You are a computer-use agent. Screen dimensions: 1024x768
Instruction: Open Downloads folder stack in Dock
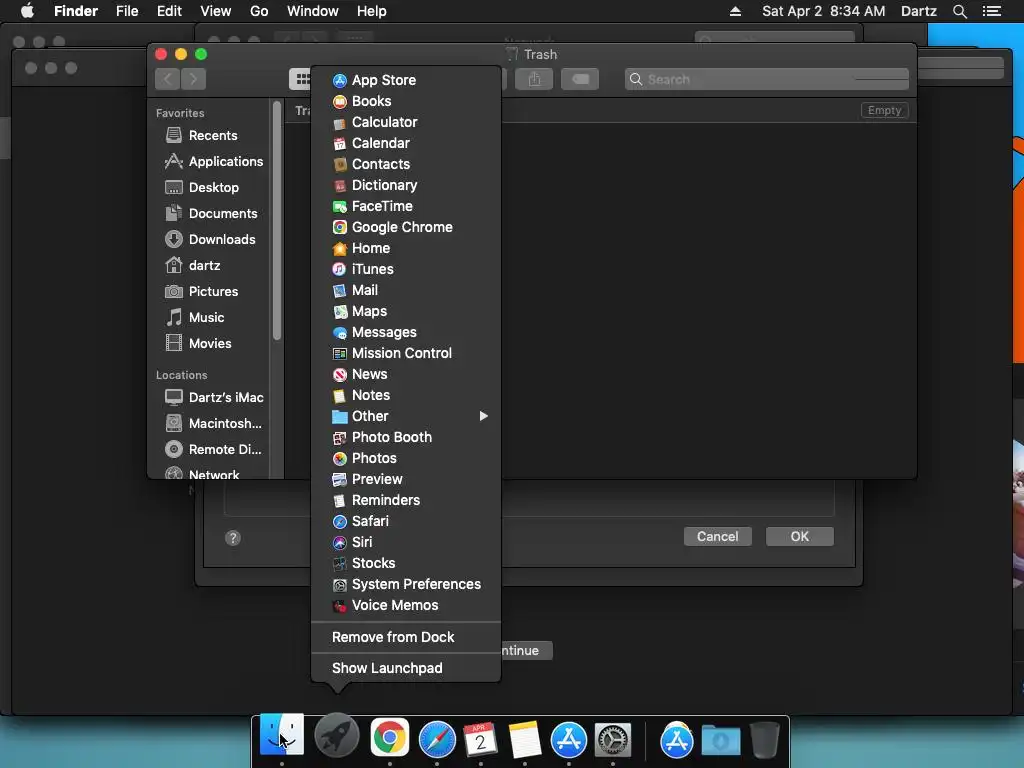point(720,740)
